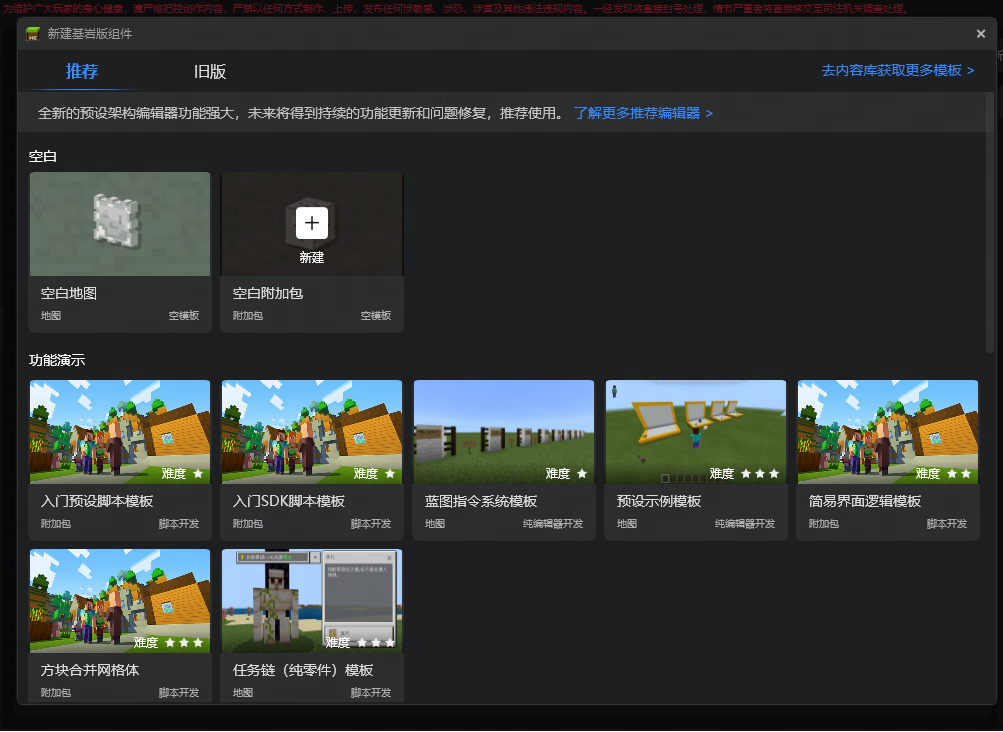The width and height of the screenshot is (1003, 732).
Task: Click the 空白地图 card title
Action: [68, 293]
